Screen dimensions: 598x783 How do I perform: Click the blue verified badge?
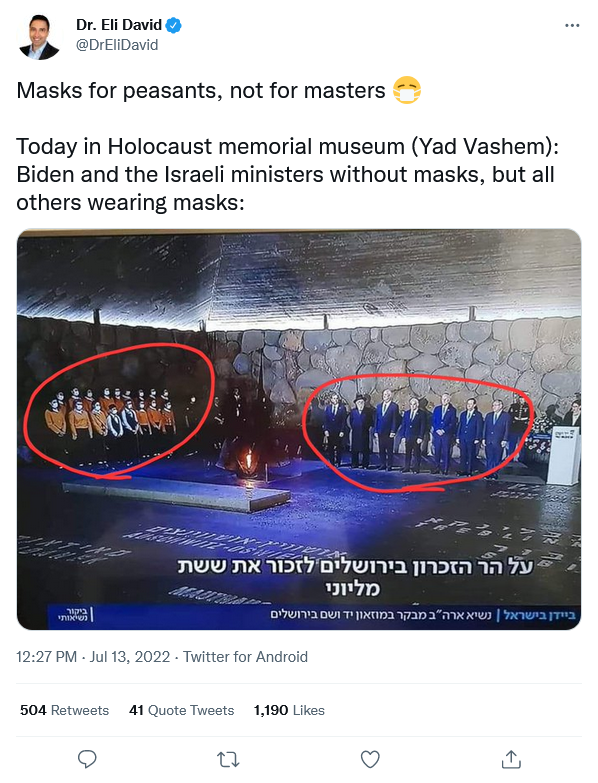(x=173, y=25)
